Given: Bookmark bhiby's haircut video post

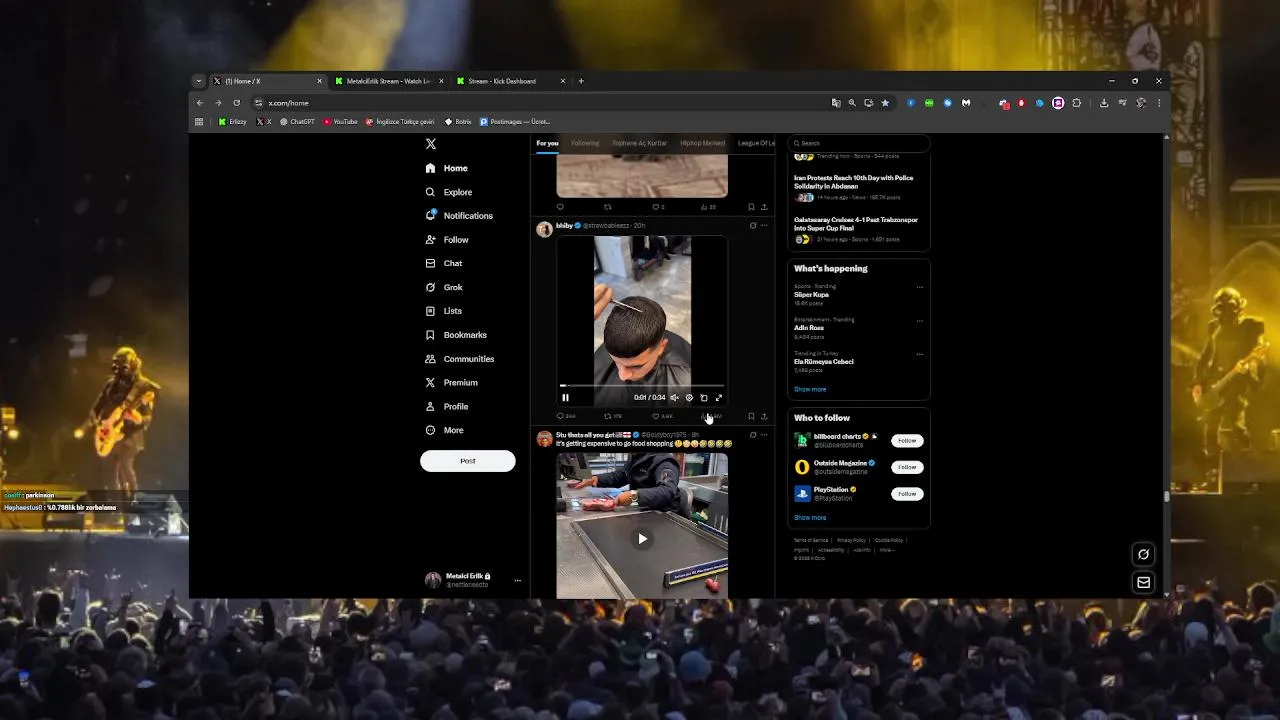Looking at the screenshot, I should tap(751, 416).
